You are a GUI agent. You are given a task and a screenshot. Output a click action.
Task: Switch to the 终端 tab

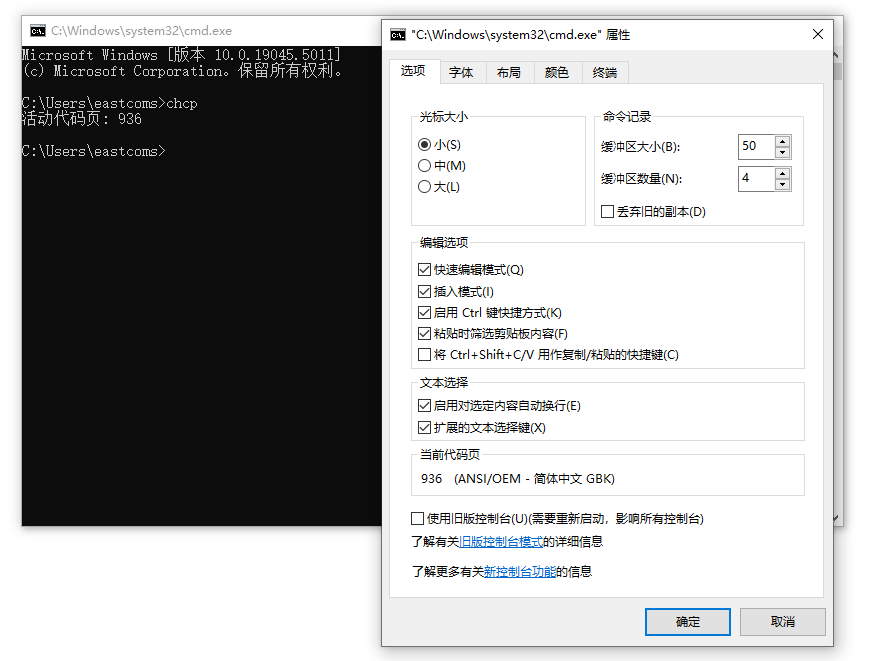coord(605,73)
